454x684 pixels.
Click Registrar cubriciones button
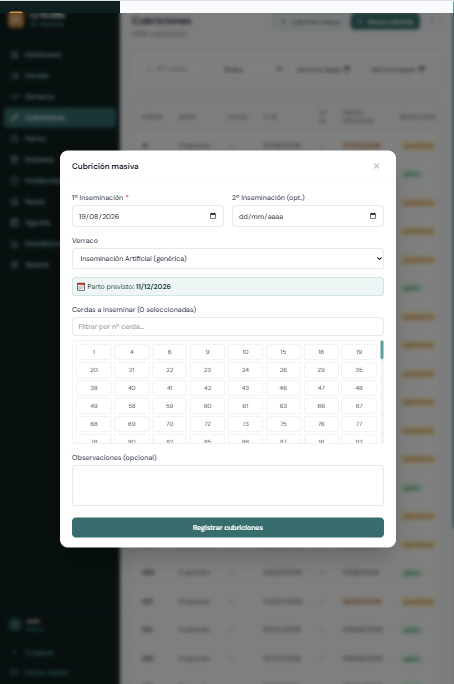pos(228,527)
